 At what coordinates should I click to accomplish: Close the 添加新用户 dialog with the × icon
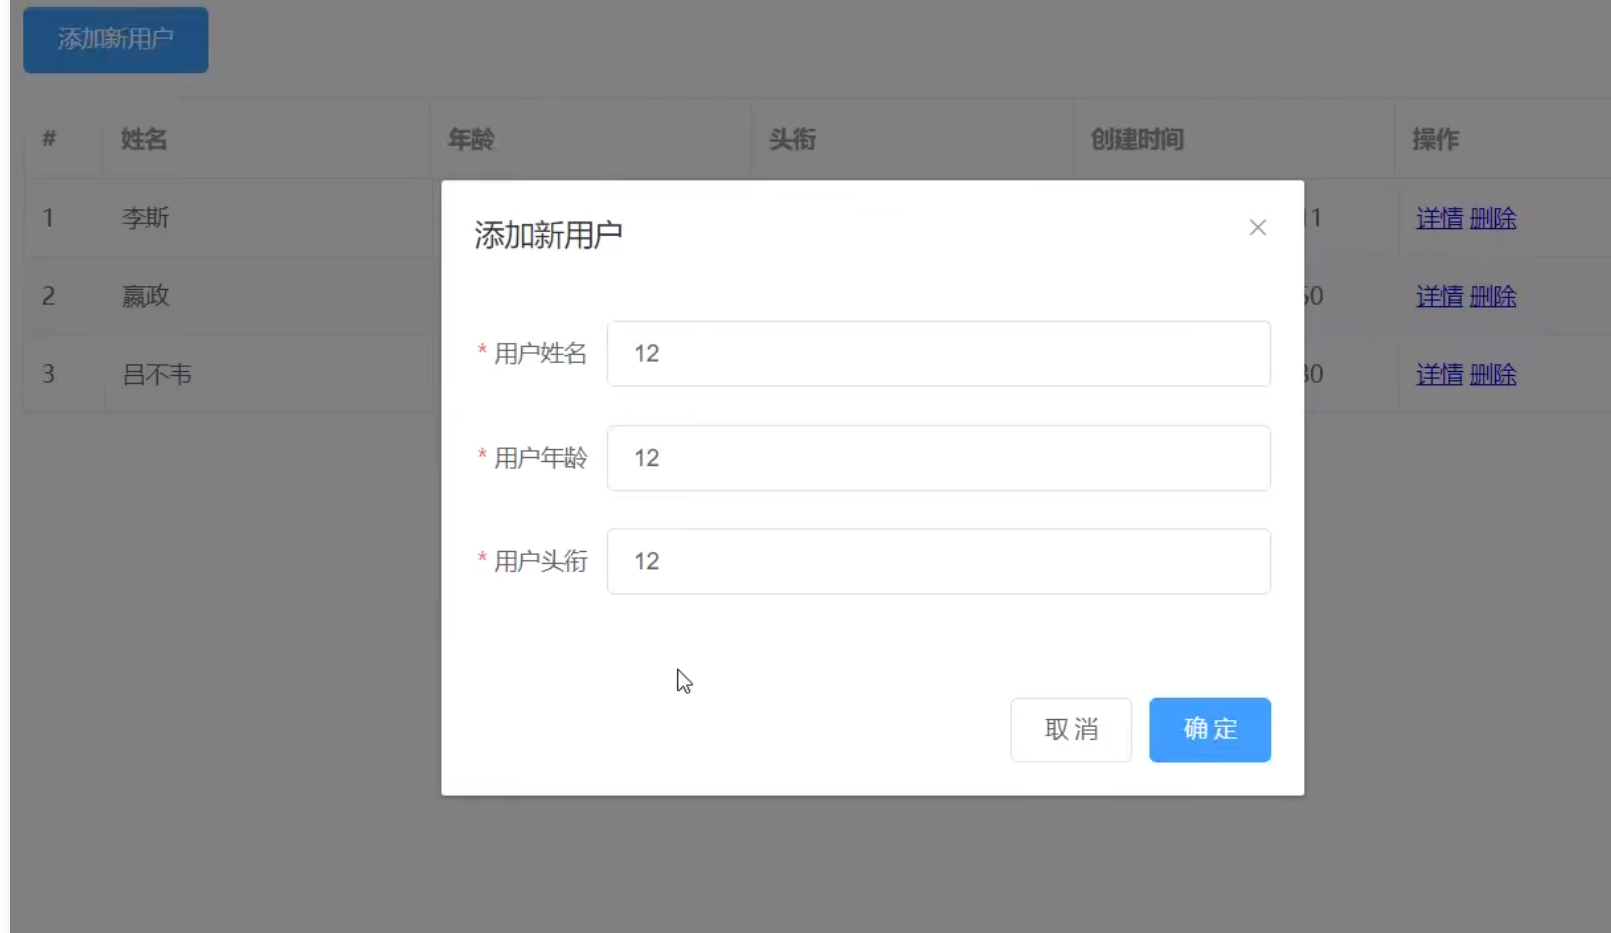(x=1257, y=227)
